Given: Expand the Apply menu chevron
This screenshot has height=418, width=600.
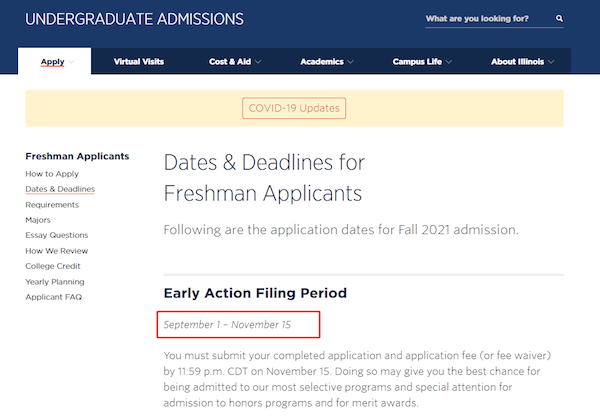Looking at the screenshot, I should click(x=72, y=62).
